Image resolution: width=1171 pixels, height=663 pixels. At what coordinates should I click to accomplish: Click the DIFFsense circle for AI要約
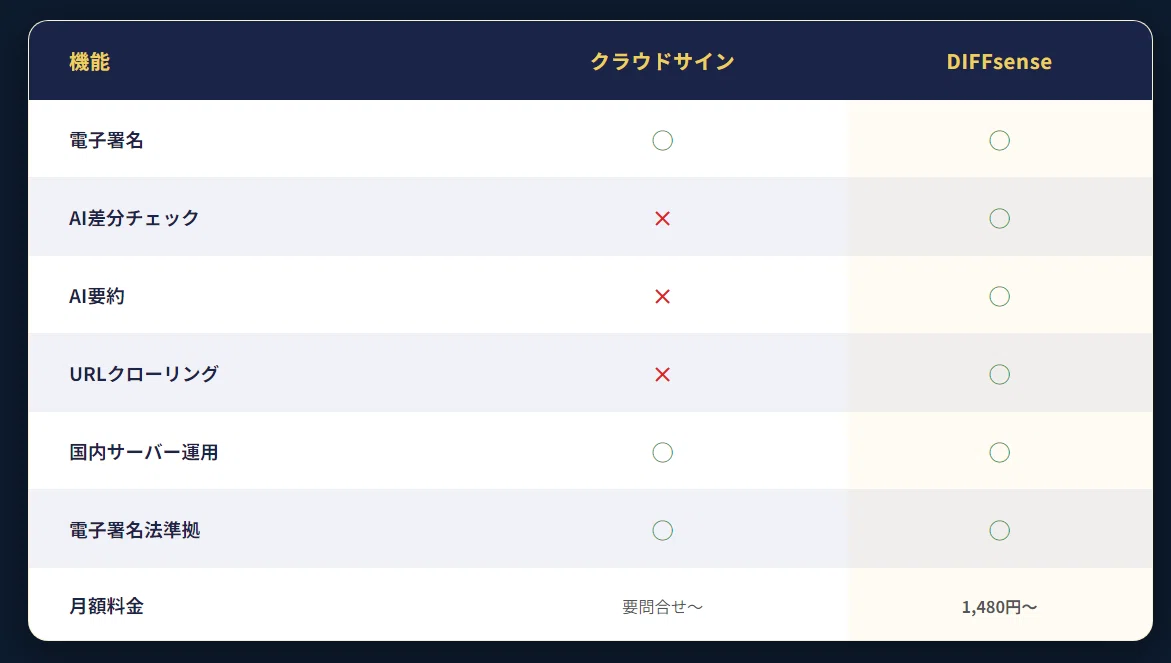click(999, 296)
